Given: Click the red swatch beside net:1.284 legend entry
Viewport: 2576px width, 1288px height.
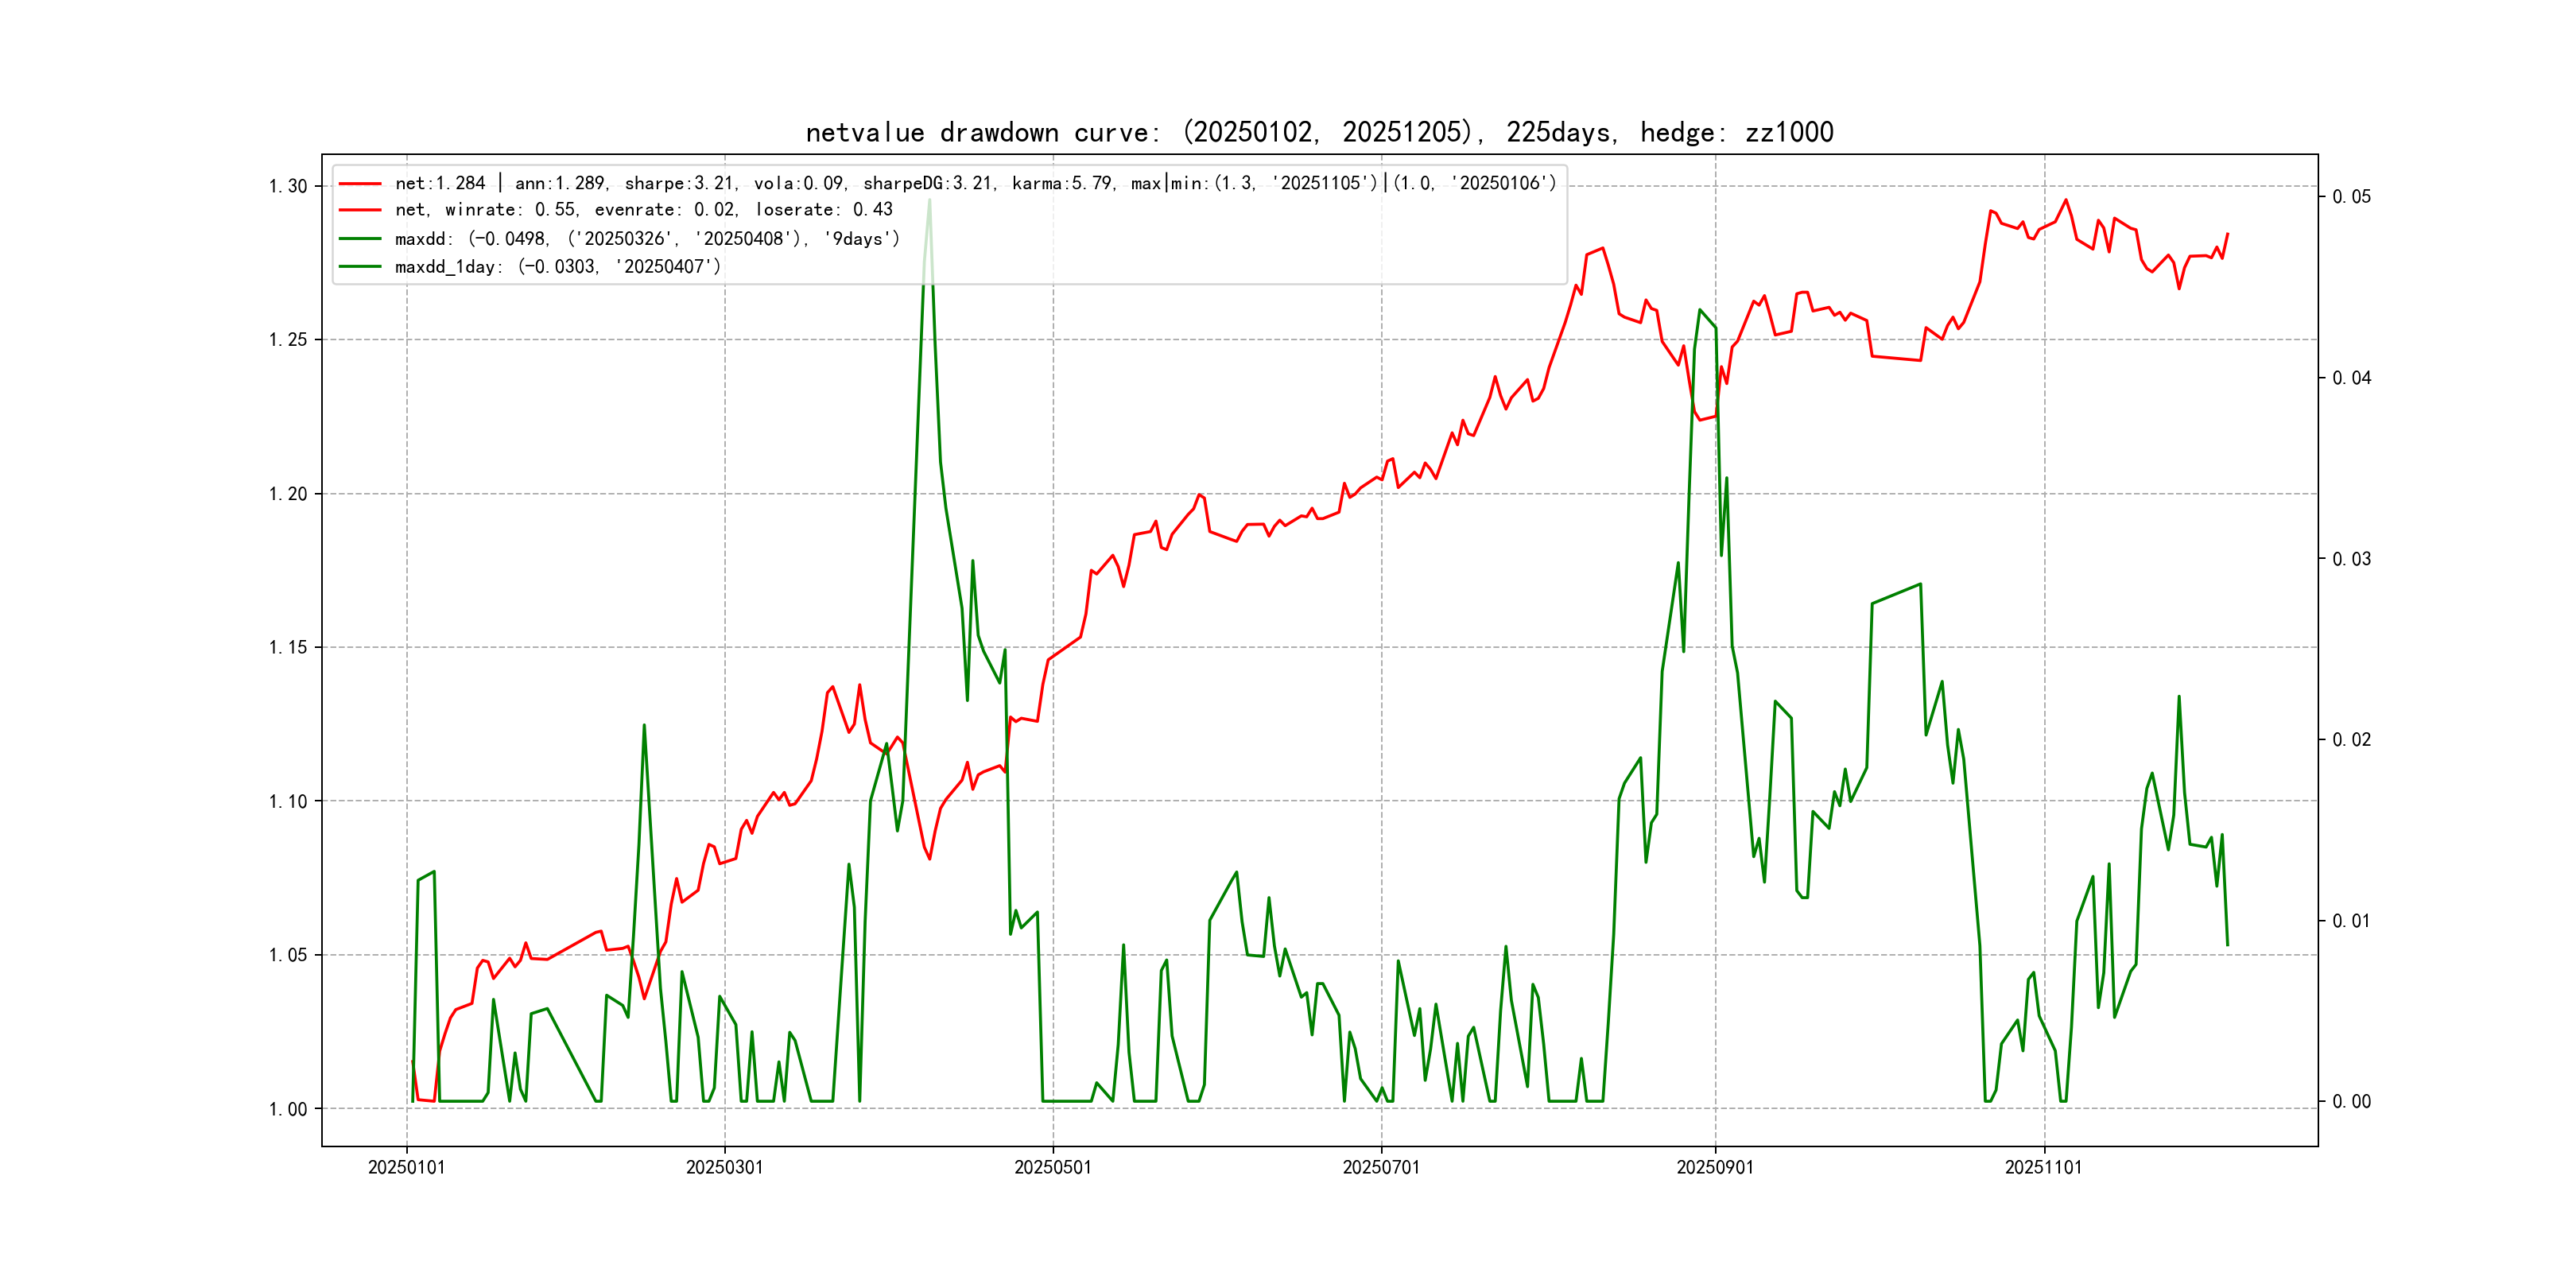Looking at the screenshot, I should [360, 184].
